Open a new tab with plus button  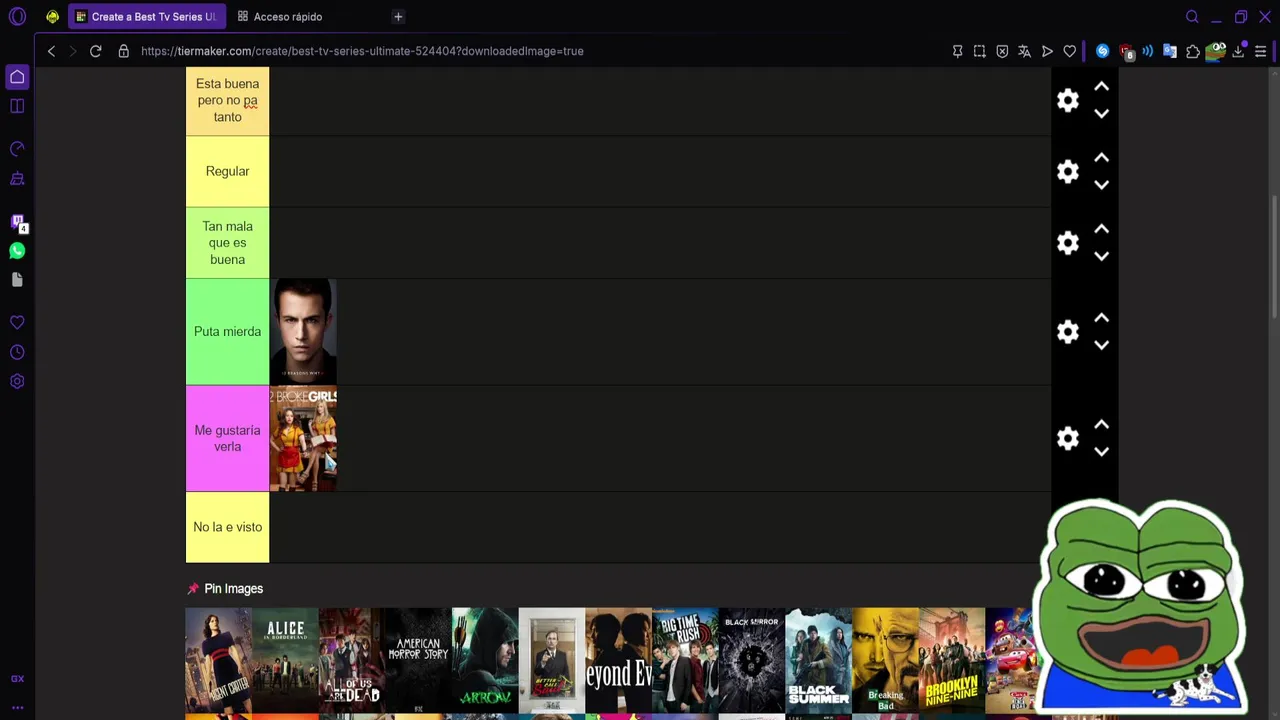398,17
